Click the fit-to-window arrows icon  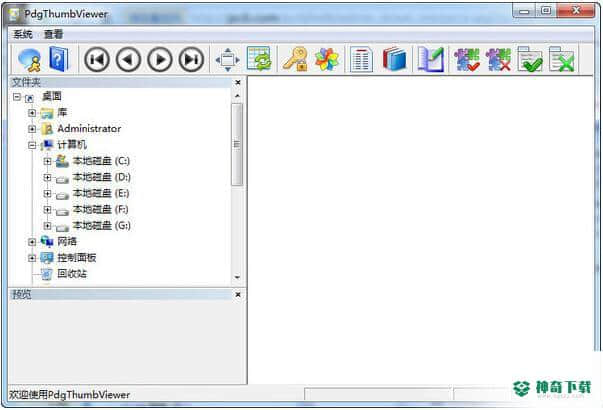point(228,60)
